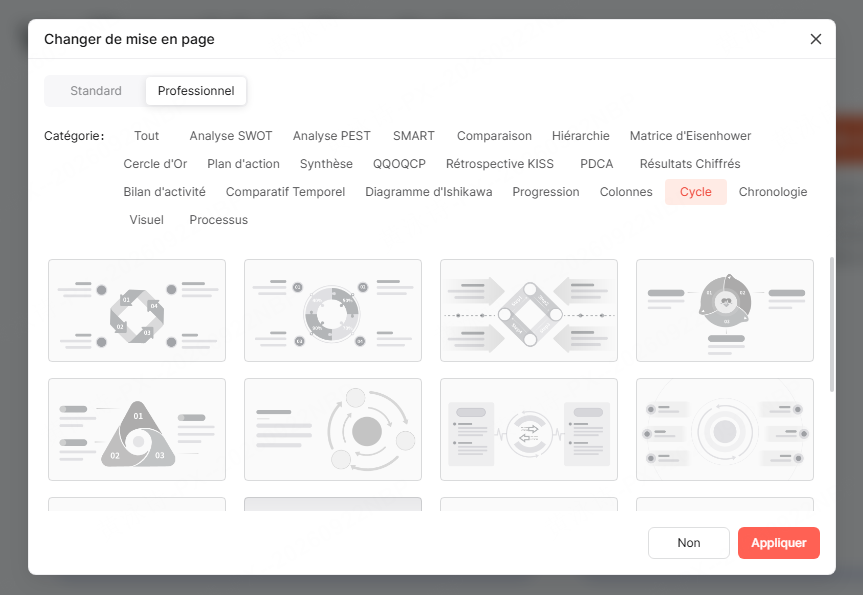Select the SMART category
863x595 pixels.
tap(413, 136)
